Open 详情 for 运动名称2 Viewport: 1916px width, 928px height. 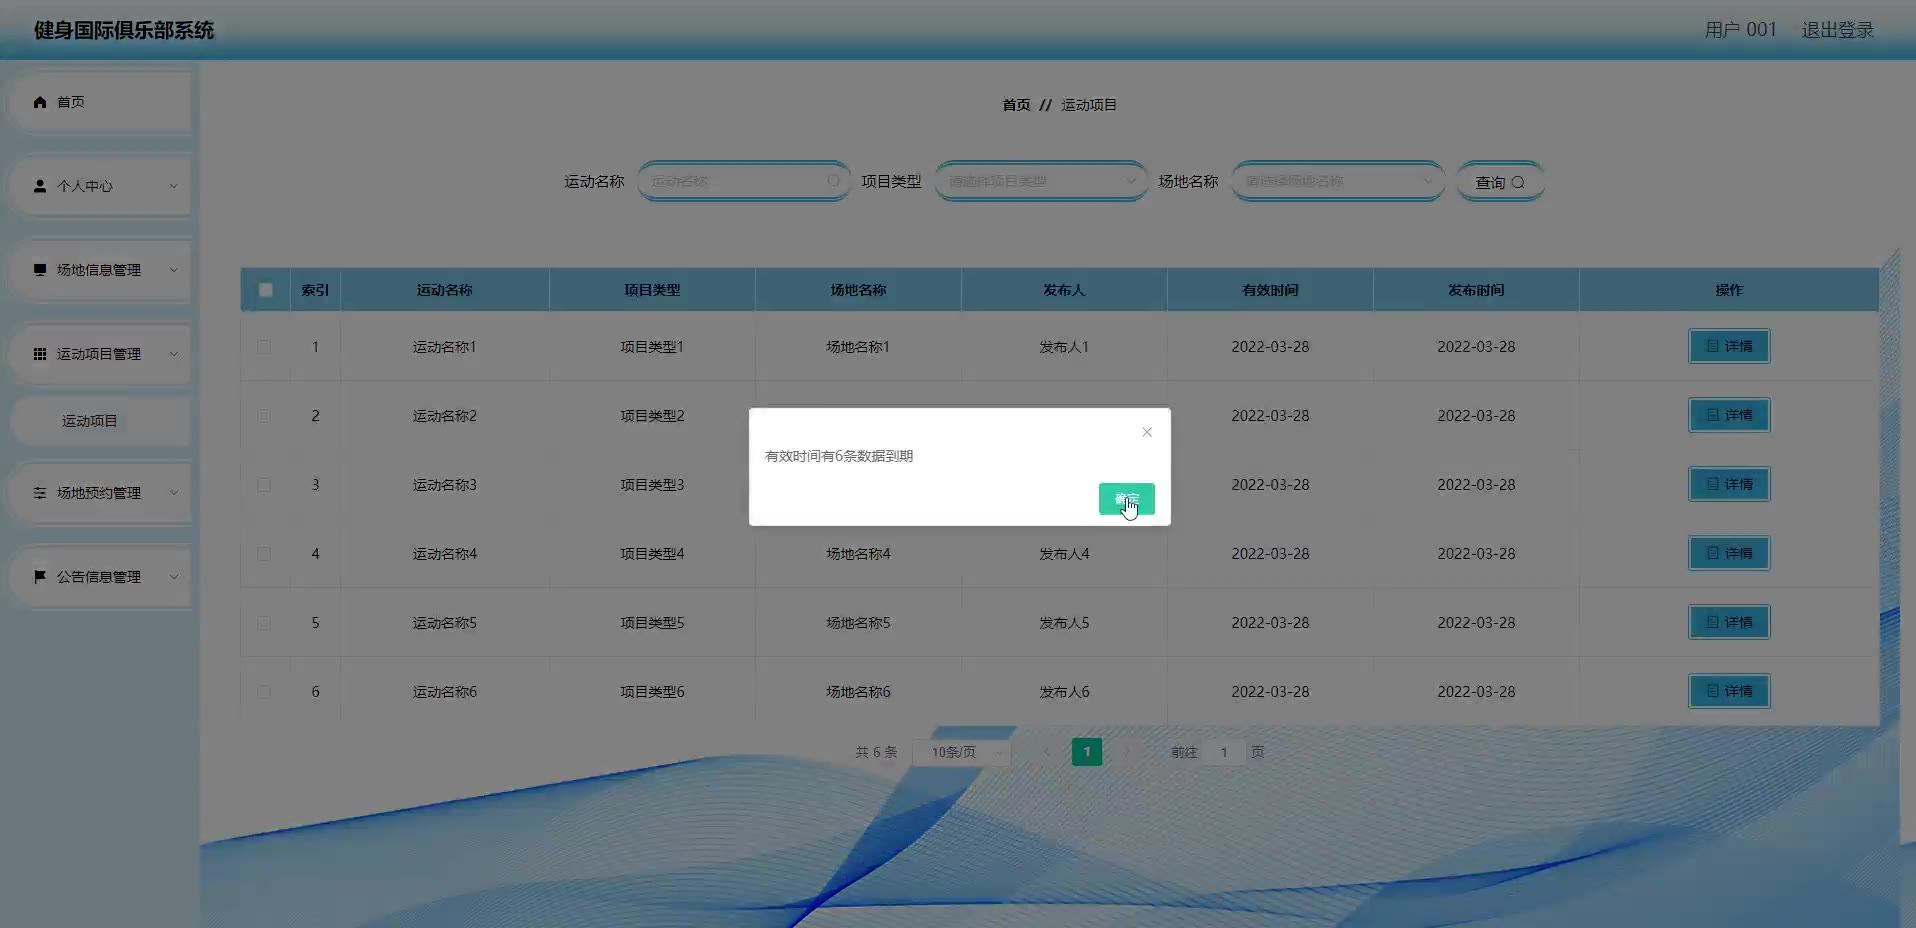tap(1729, 415)
